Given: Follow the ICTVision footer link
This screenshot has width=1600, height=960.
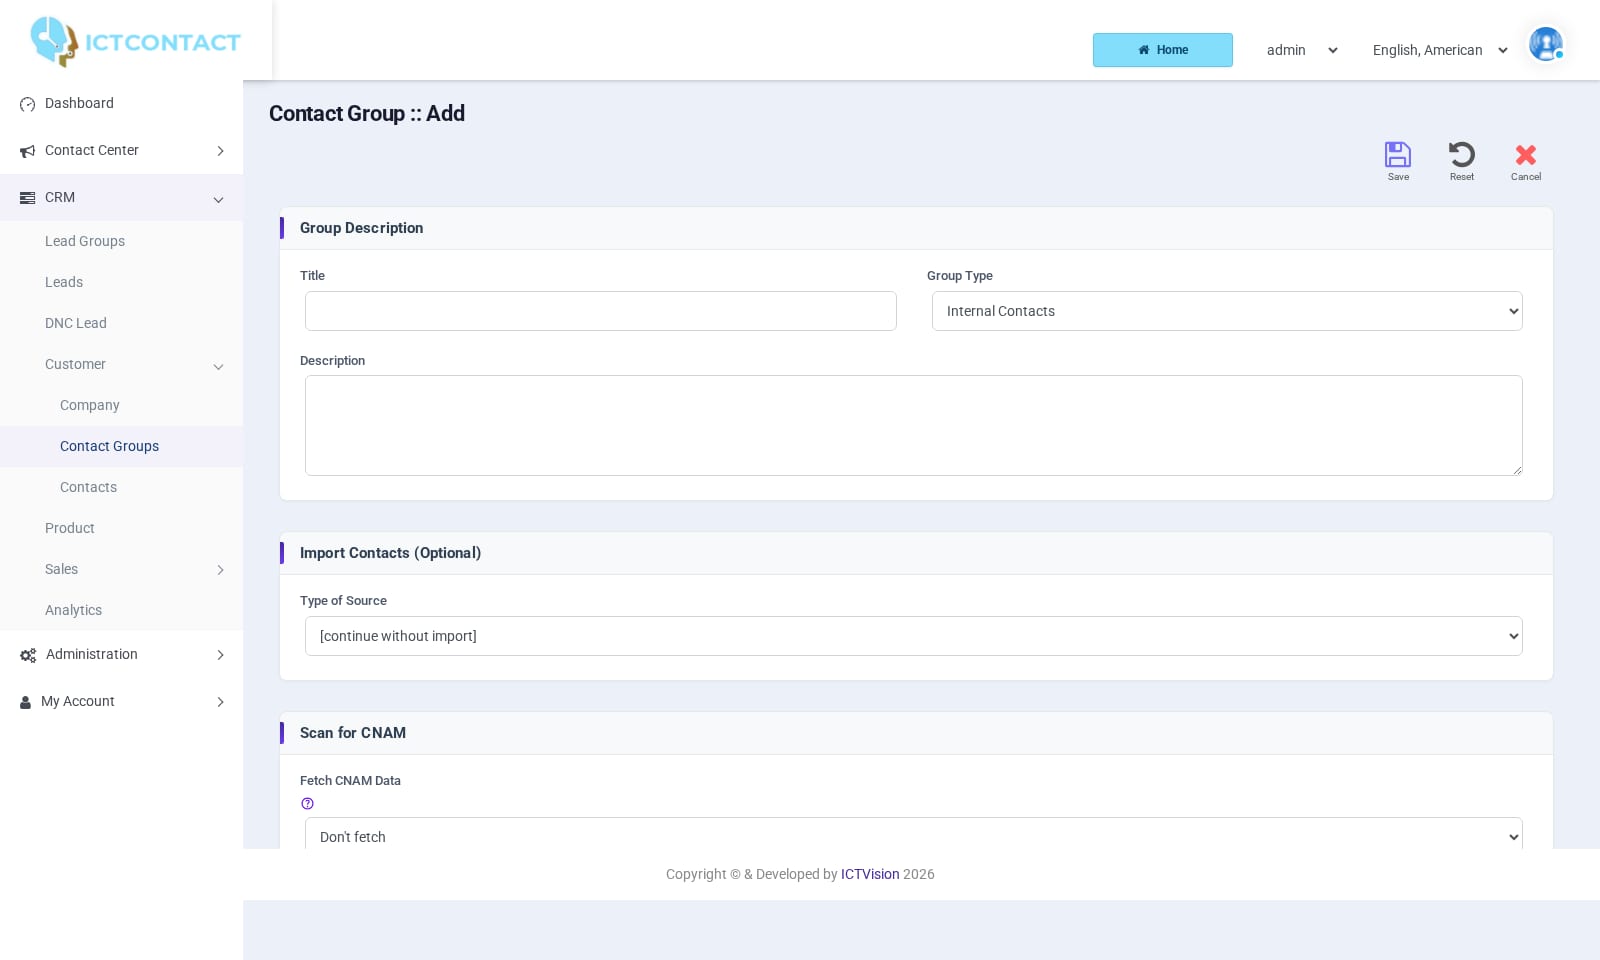Looking at the screenshot, I should [870, 874].
